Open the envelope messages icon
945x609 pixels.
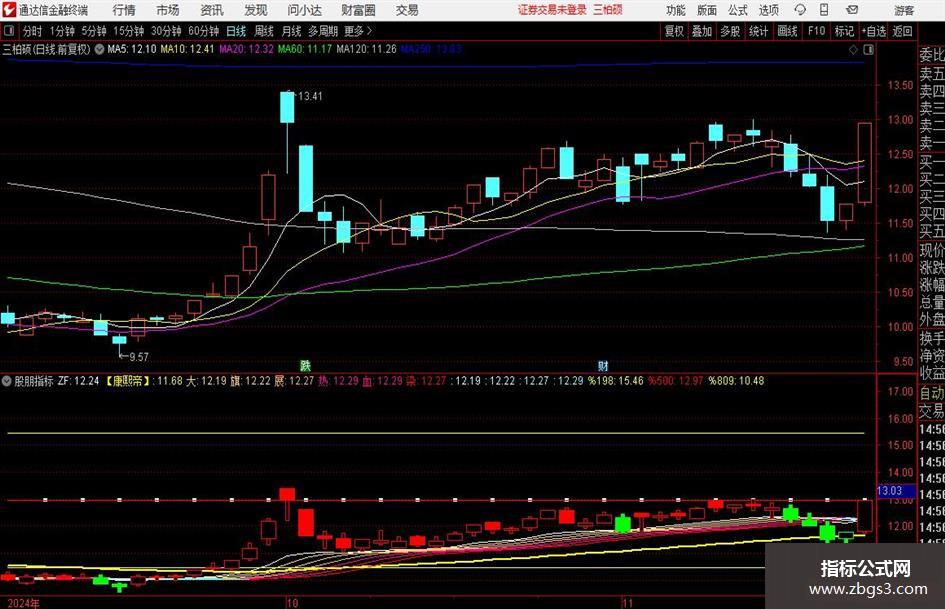(x=852, y=10)
